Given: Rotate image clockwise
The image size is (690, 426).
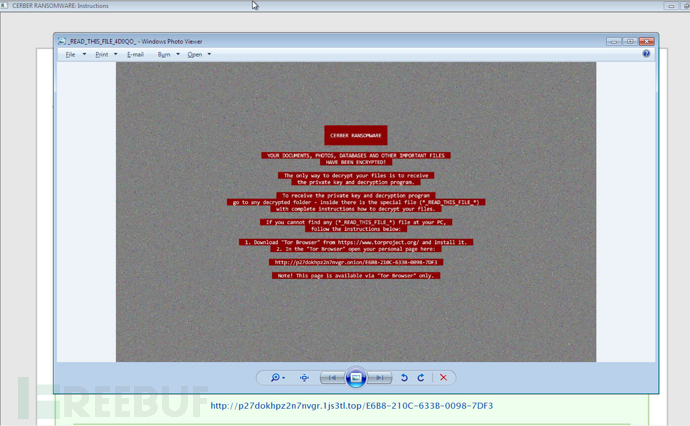Looking at the screenshot, I should 421,378.
